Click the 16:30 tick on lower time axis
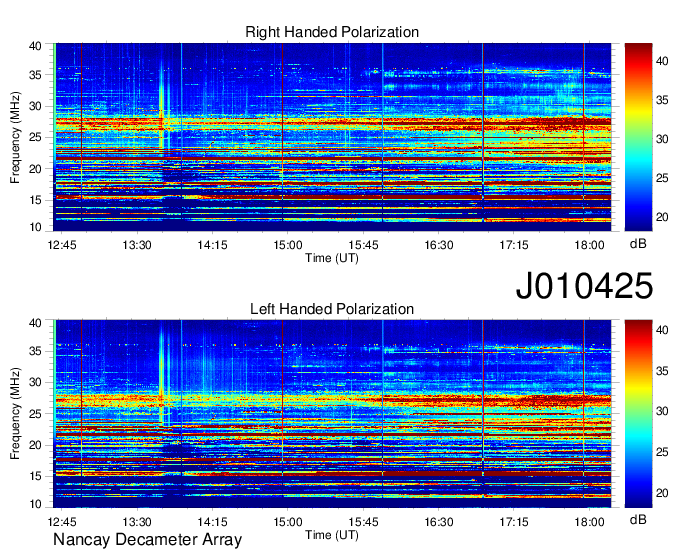 (x=438, y=522)
